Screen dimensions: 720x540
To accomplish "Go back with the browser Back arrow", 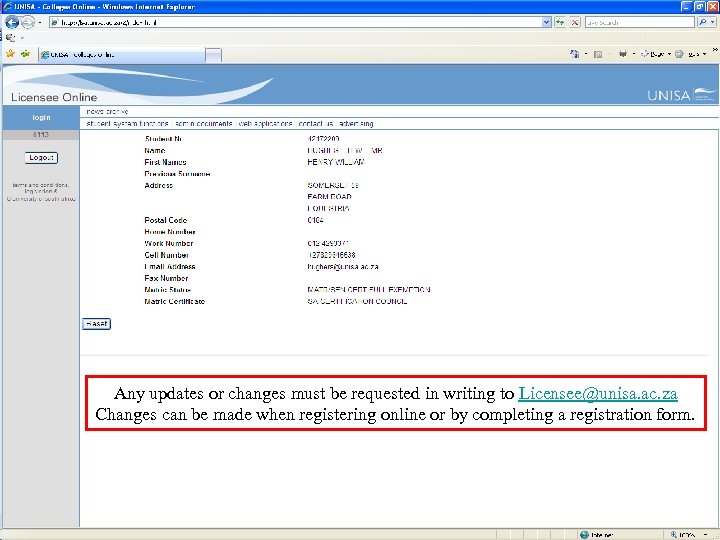I will tap(12, 22).
